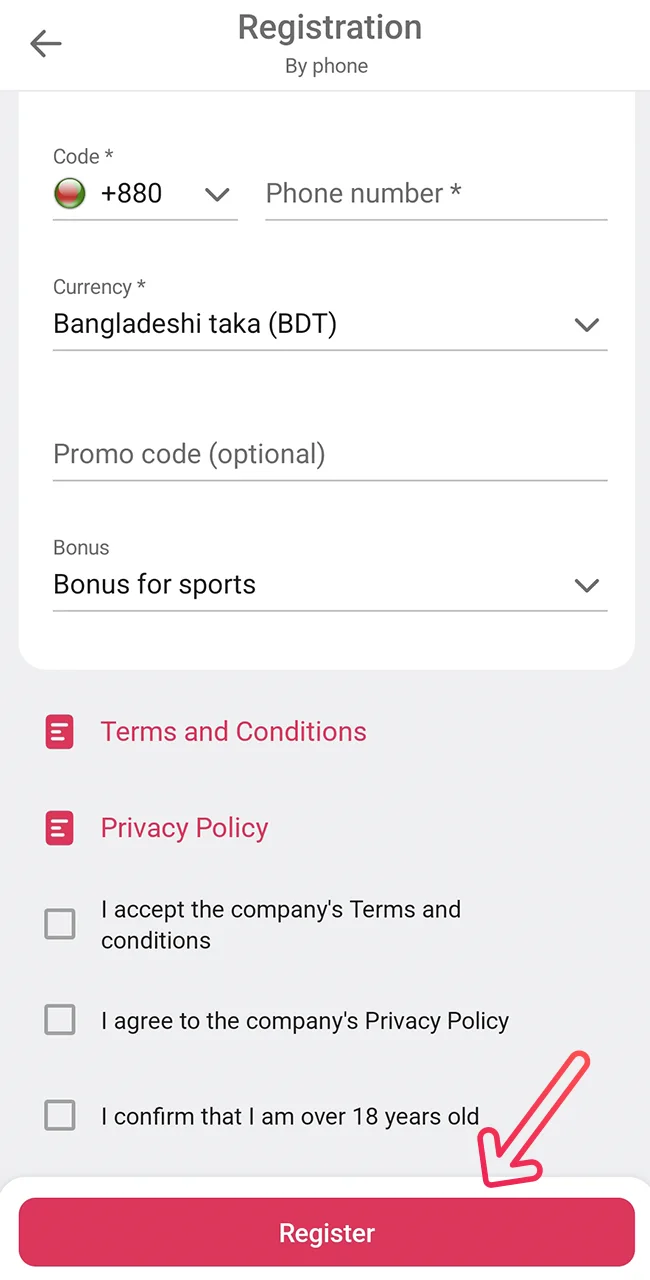Enable the Privacy Policy agreement checkbox

pos(59,1019)
